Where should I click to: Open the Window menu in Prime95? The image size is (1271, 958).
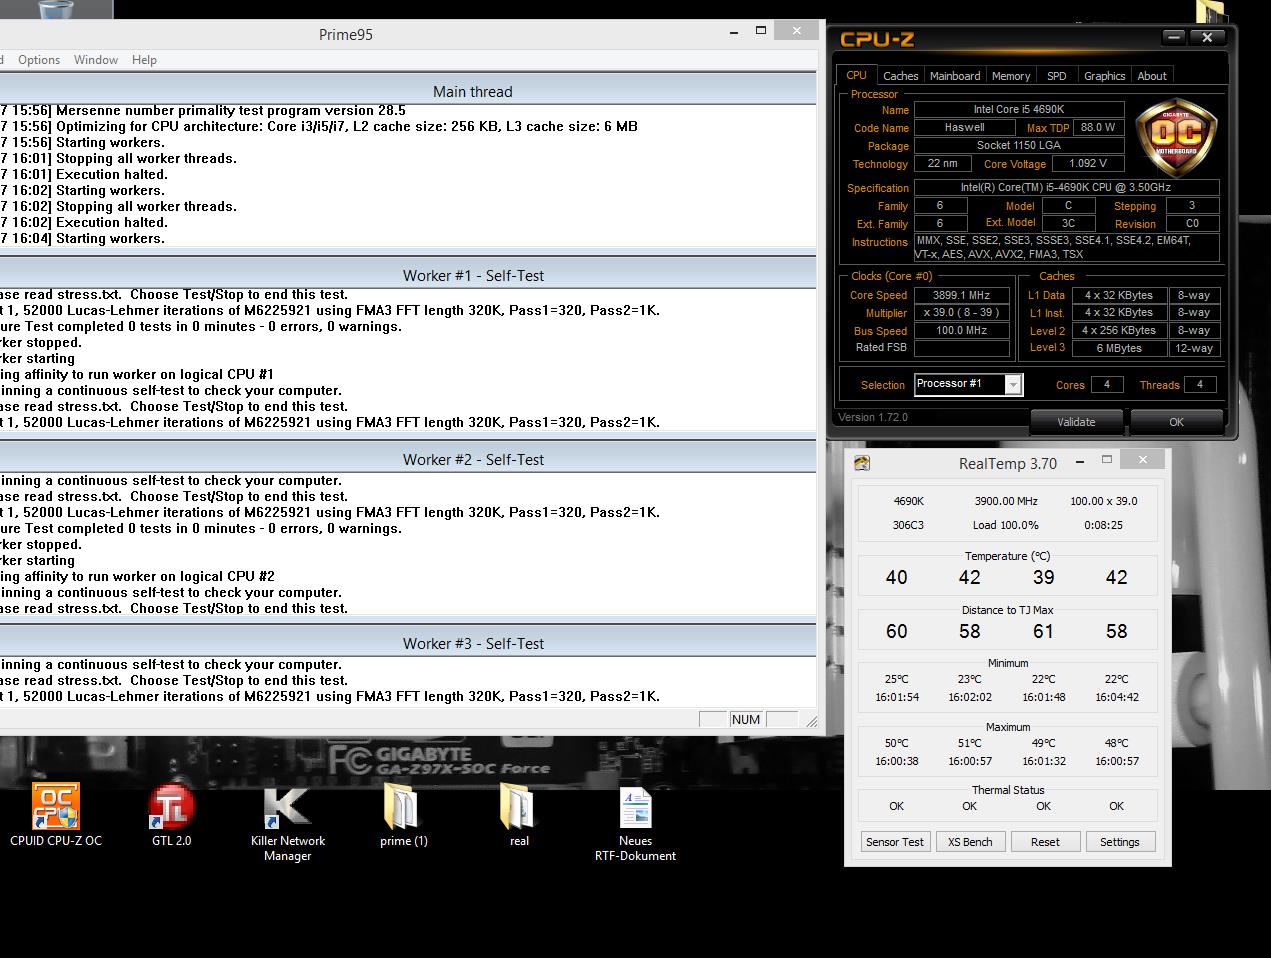(96, 60)
